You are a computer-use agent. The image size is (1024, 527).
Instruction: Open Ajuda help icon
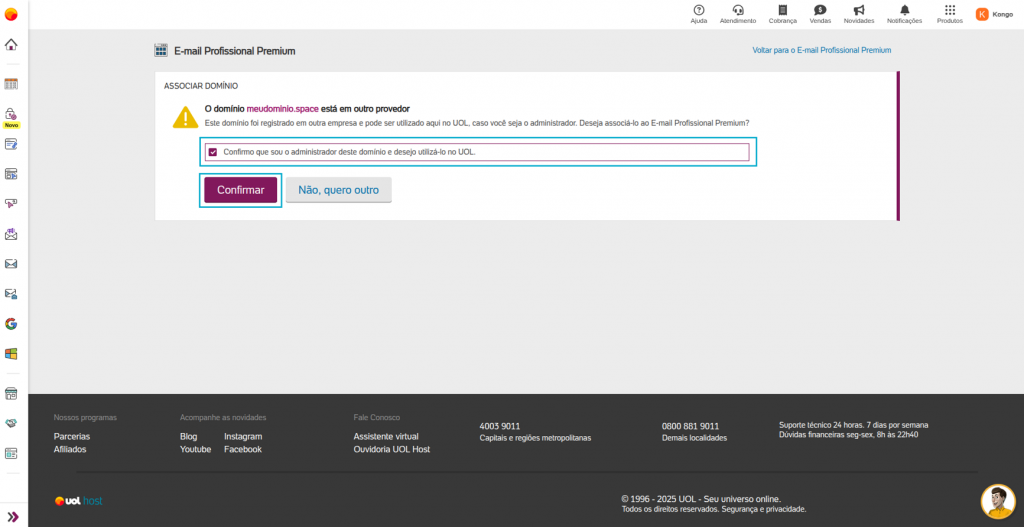coord(699,14)
